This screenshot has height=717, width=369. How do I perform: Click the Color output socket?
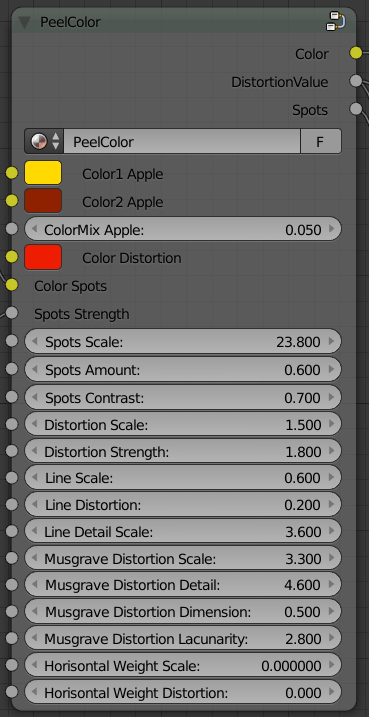[x=356, y=53]
